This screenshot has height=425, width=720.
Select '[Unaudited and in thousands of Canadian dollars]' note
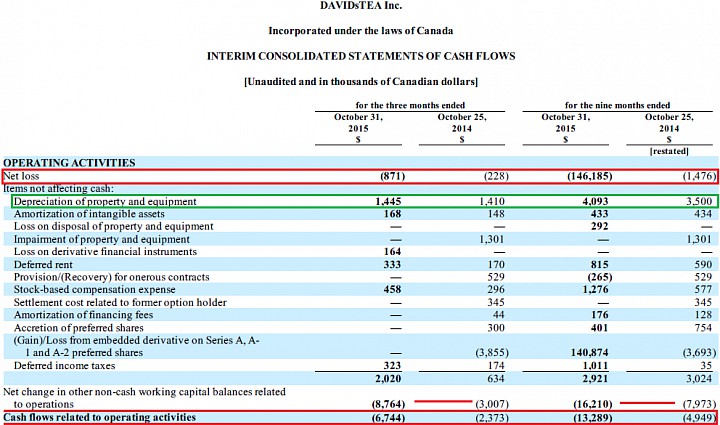point(361,82)
